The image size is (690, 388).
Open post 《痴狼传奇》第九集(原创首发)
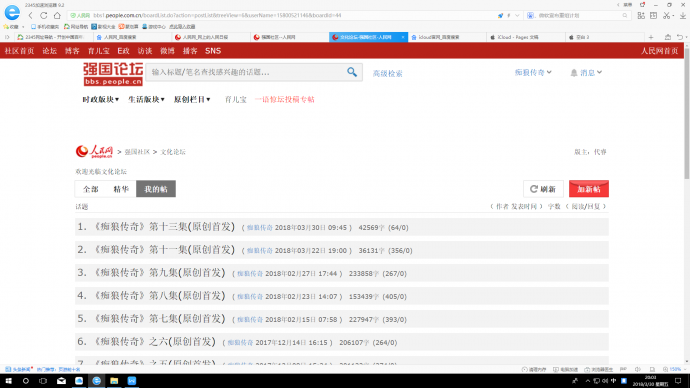(x=159, y=273)
